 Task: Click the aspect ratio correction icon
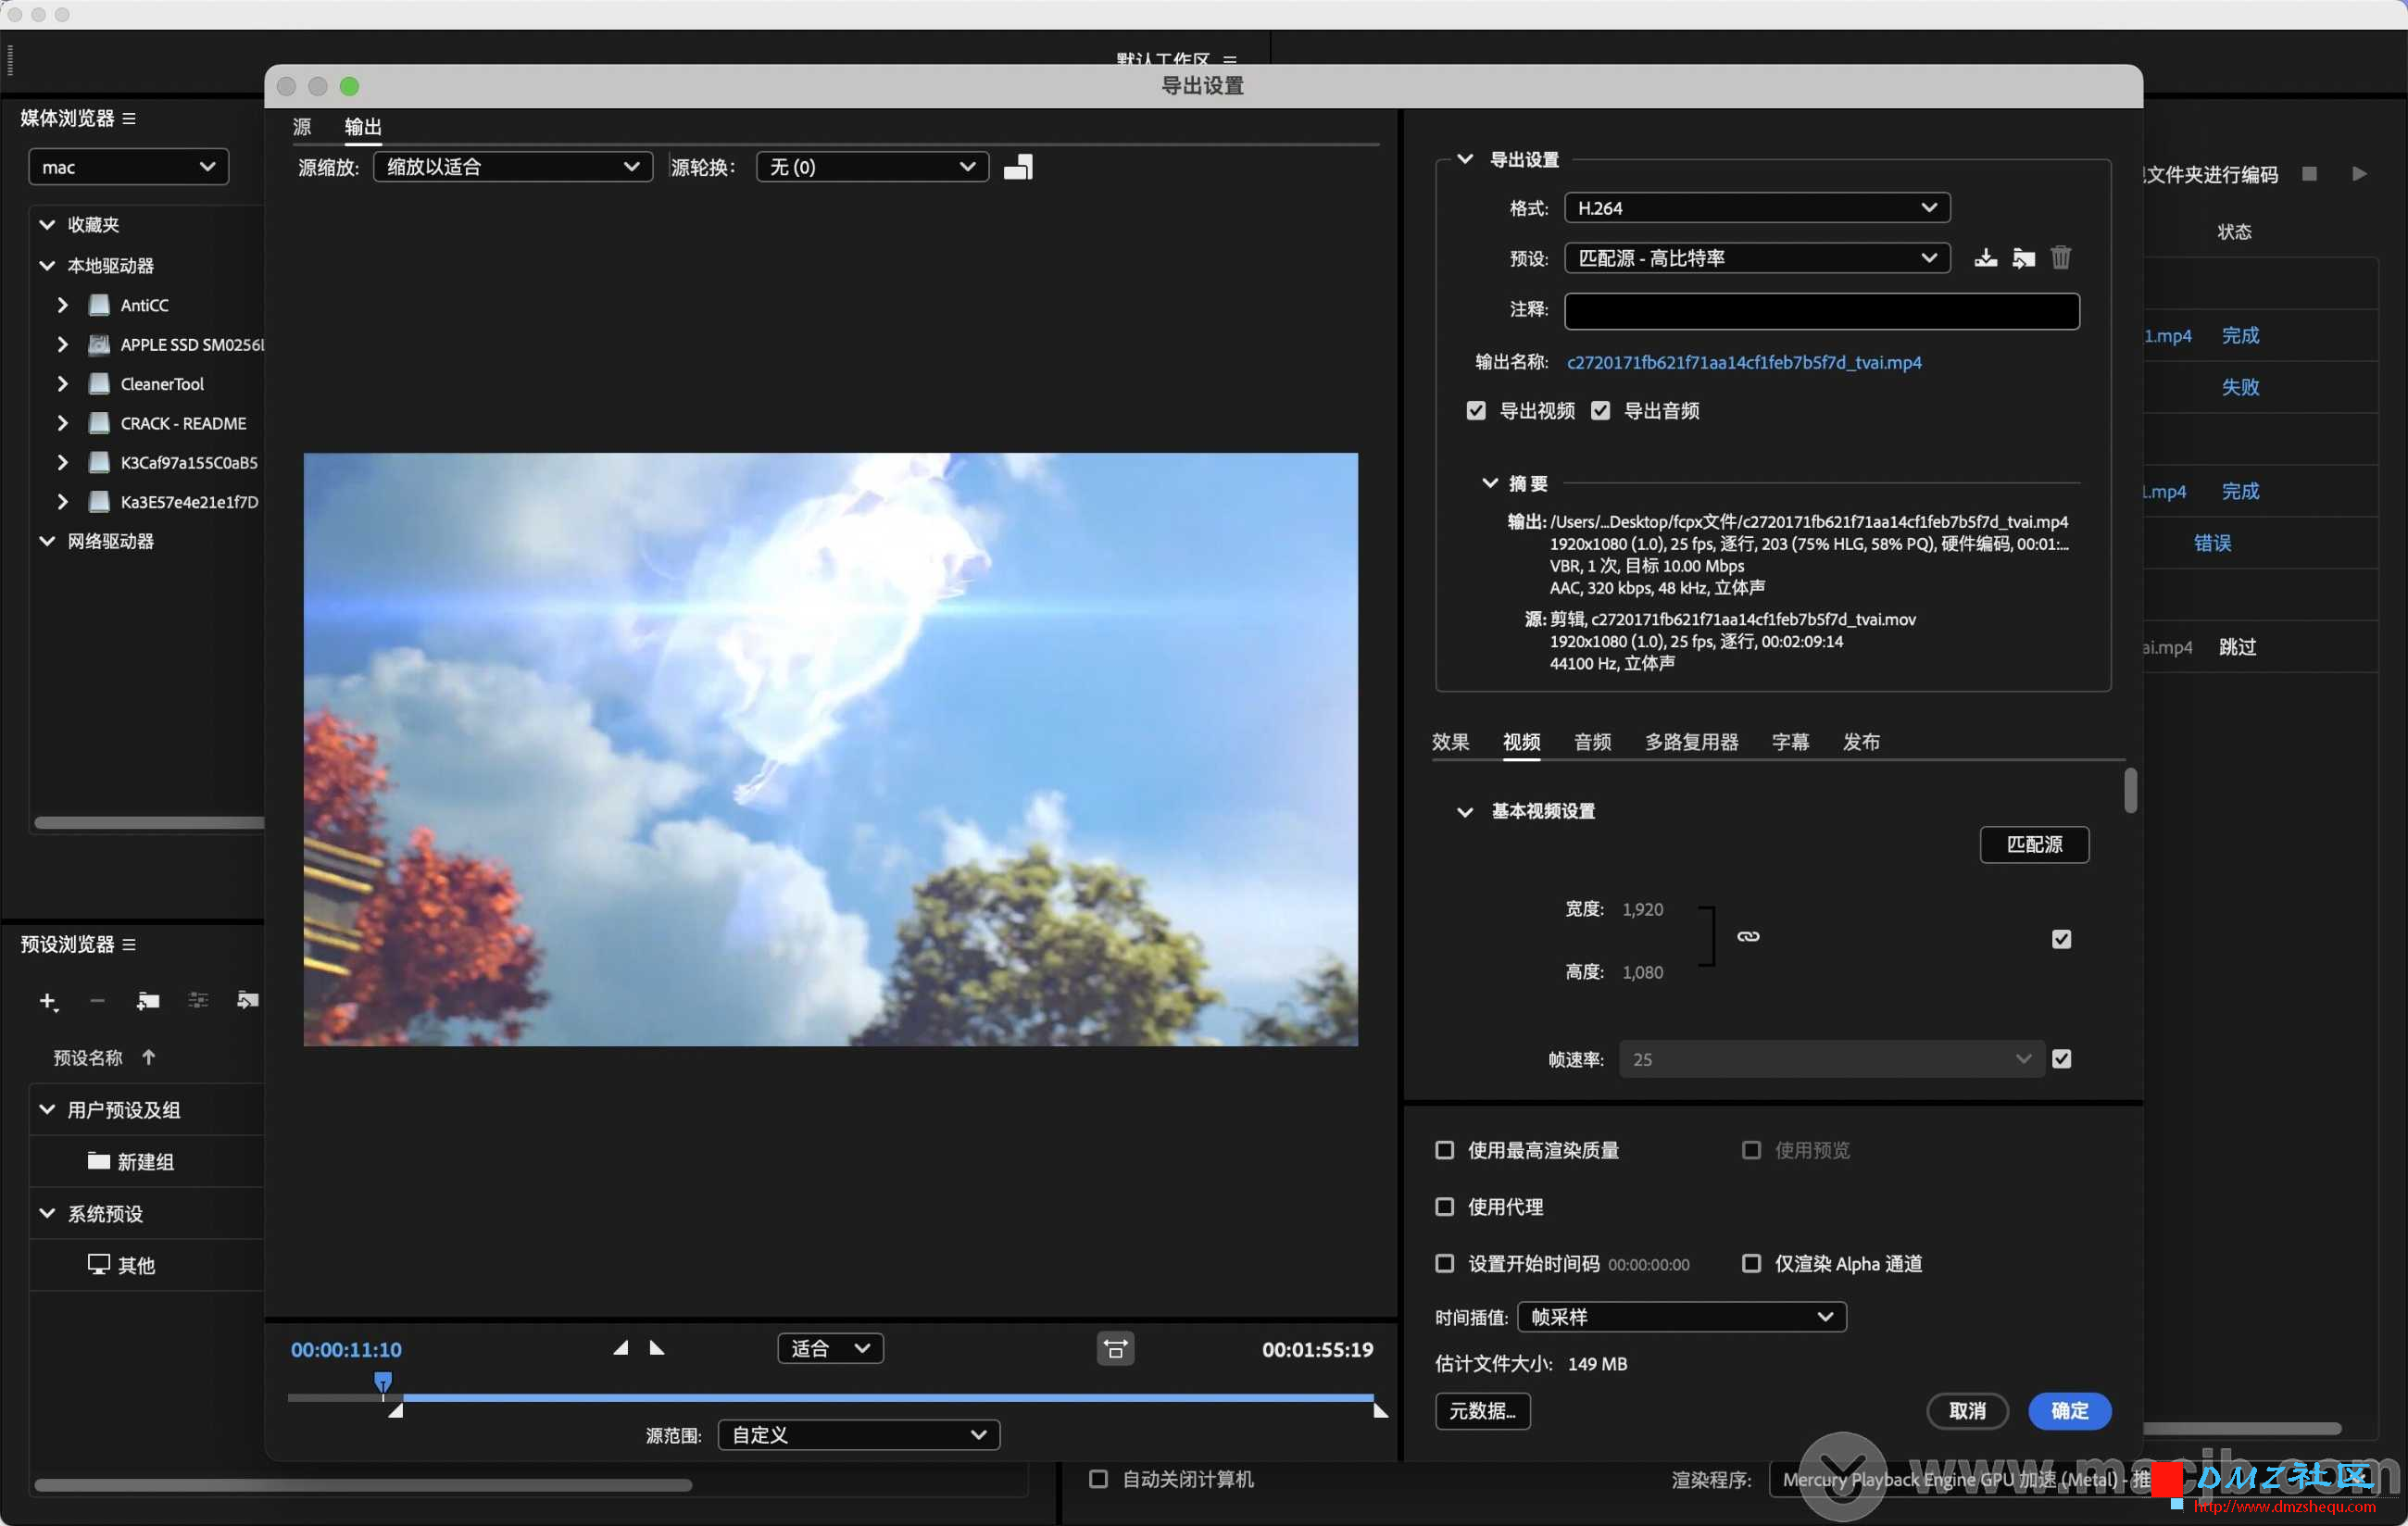coord(1115,1349)
